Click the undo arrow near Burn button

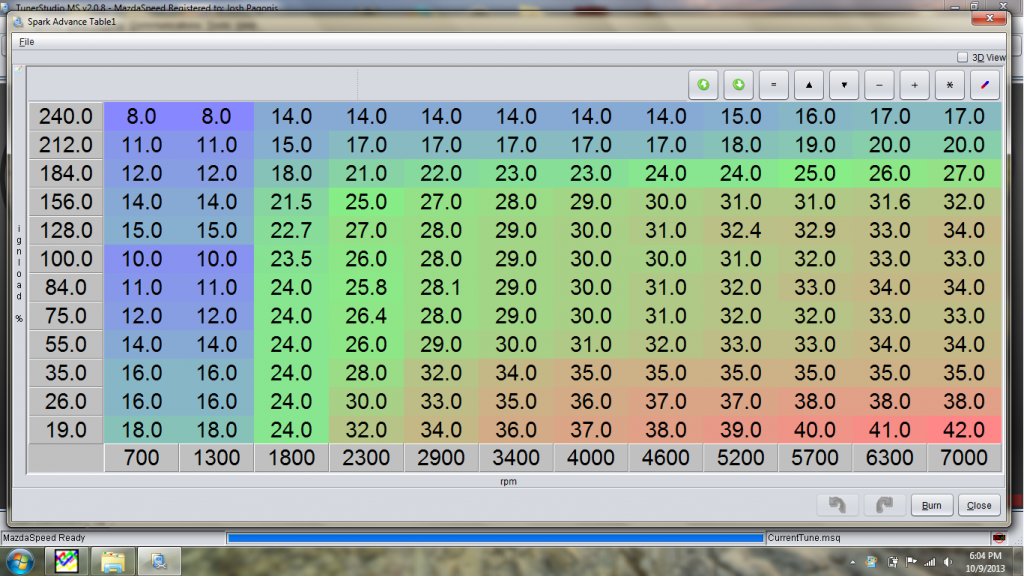point(838,504)
